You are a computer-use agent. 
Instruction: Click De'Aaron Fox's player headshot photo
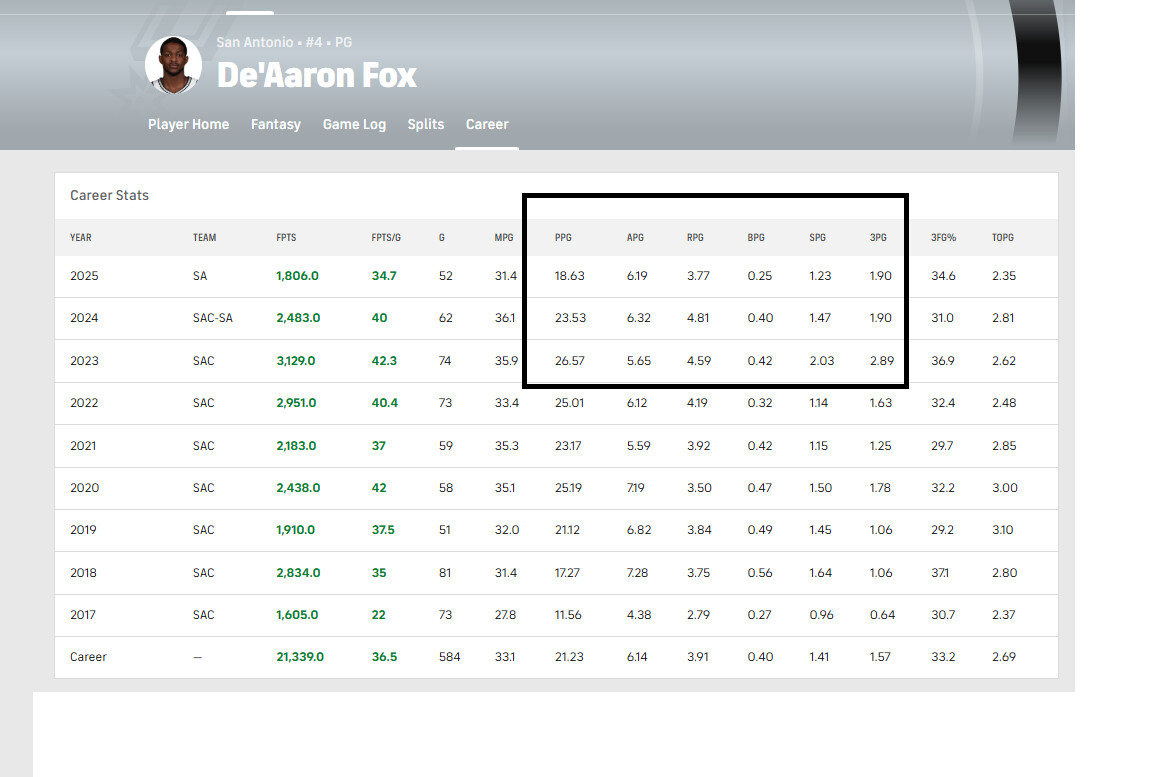pyautogui.click(x=173, y=65)
